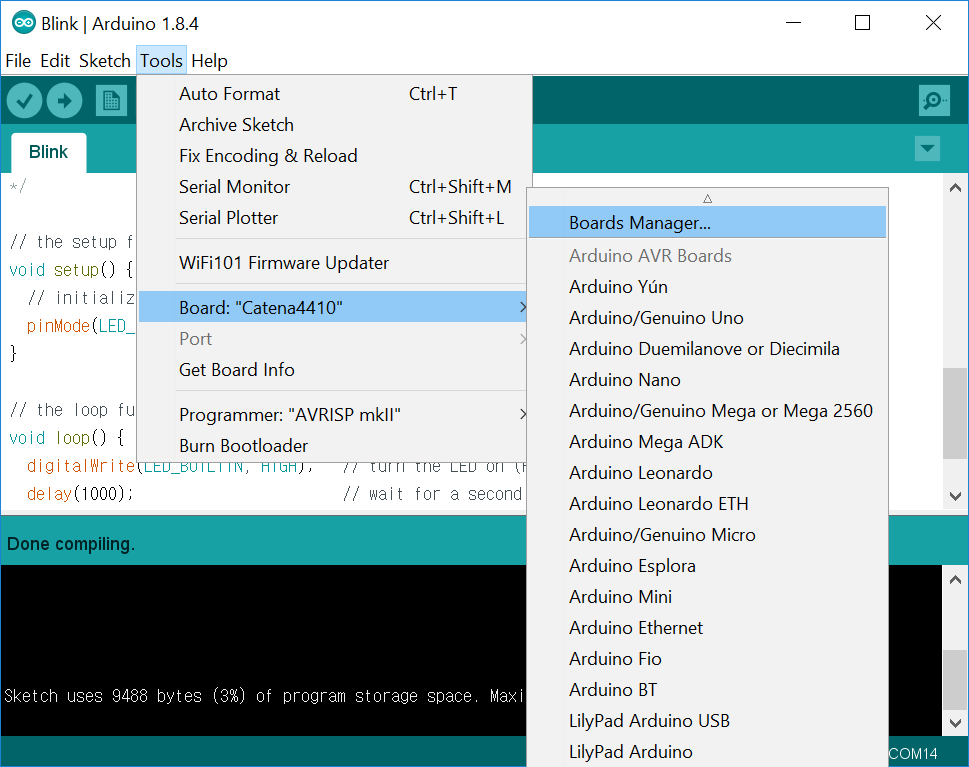
Task: Click console scrollbar down arrow
Action: click(x=955, y=723)
